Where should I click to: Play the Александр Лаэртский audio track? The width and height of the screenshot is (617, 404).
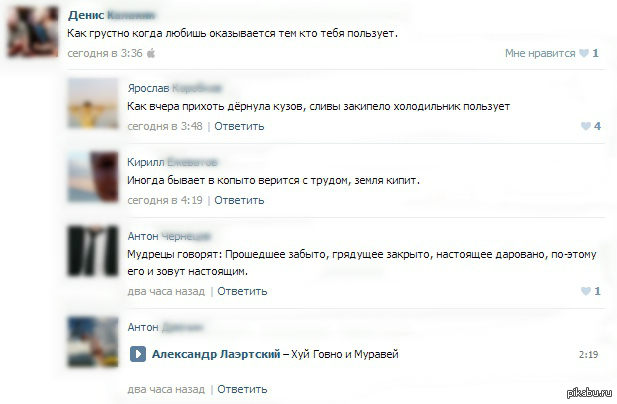(x=138, y=354)
